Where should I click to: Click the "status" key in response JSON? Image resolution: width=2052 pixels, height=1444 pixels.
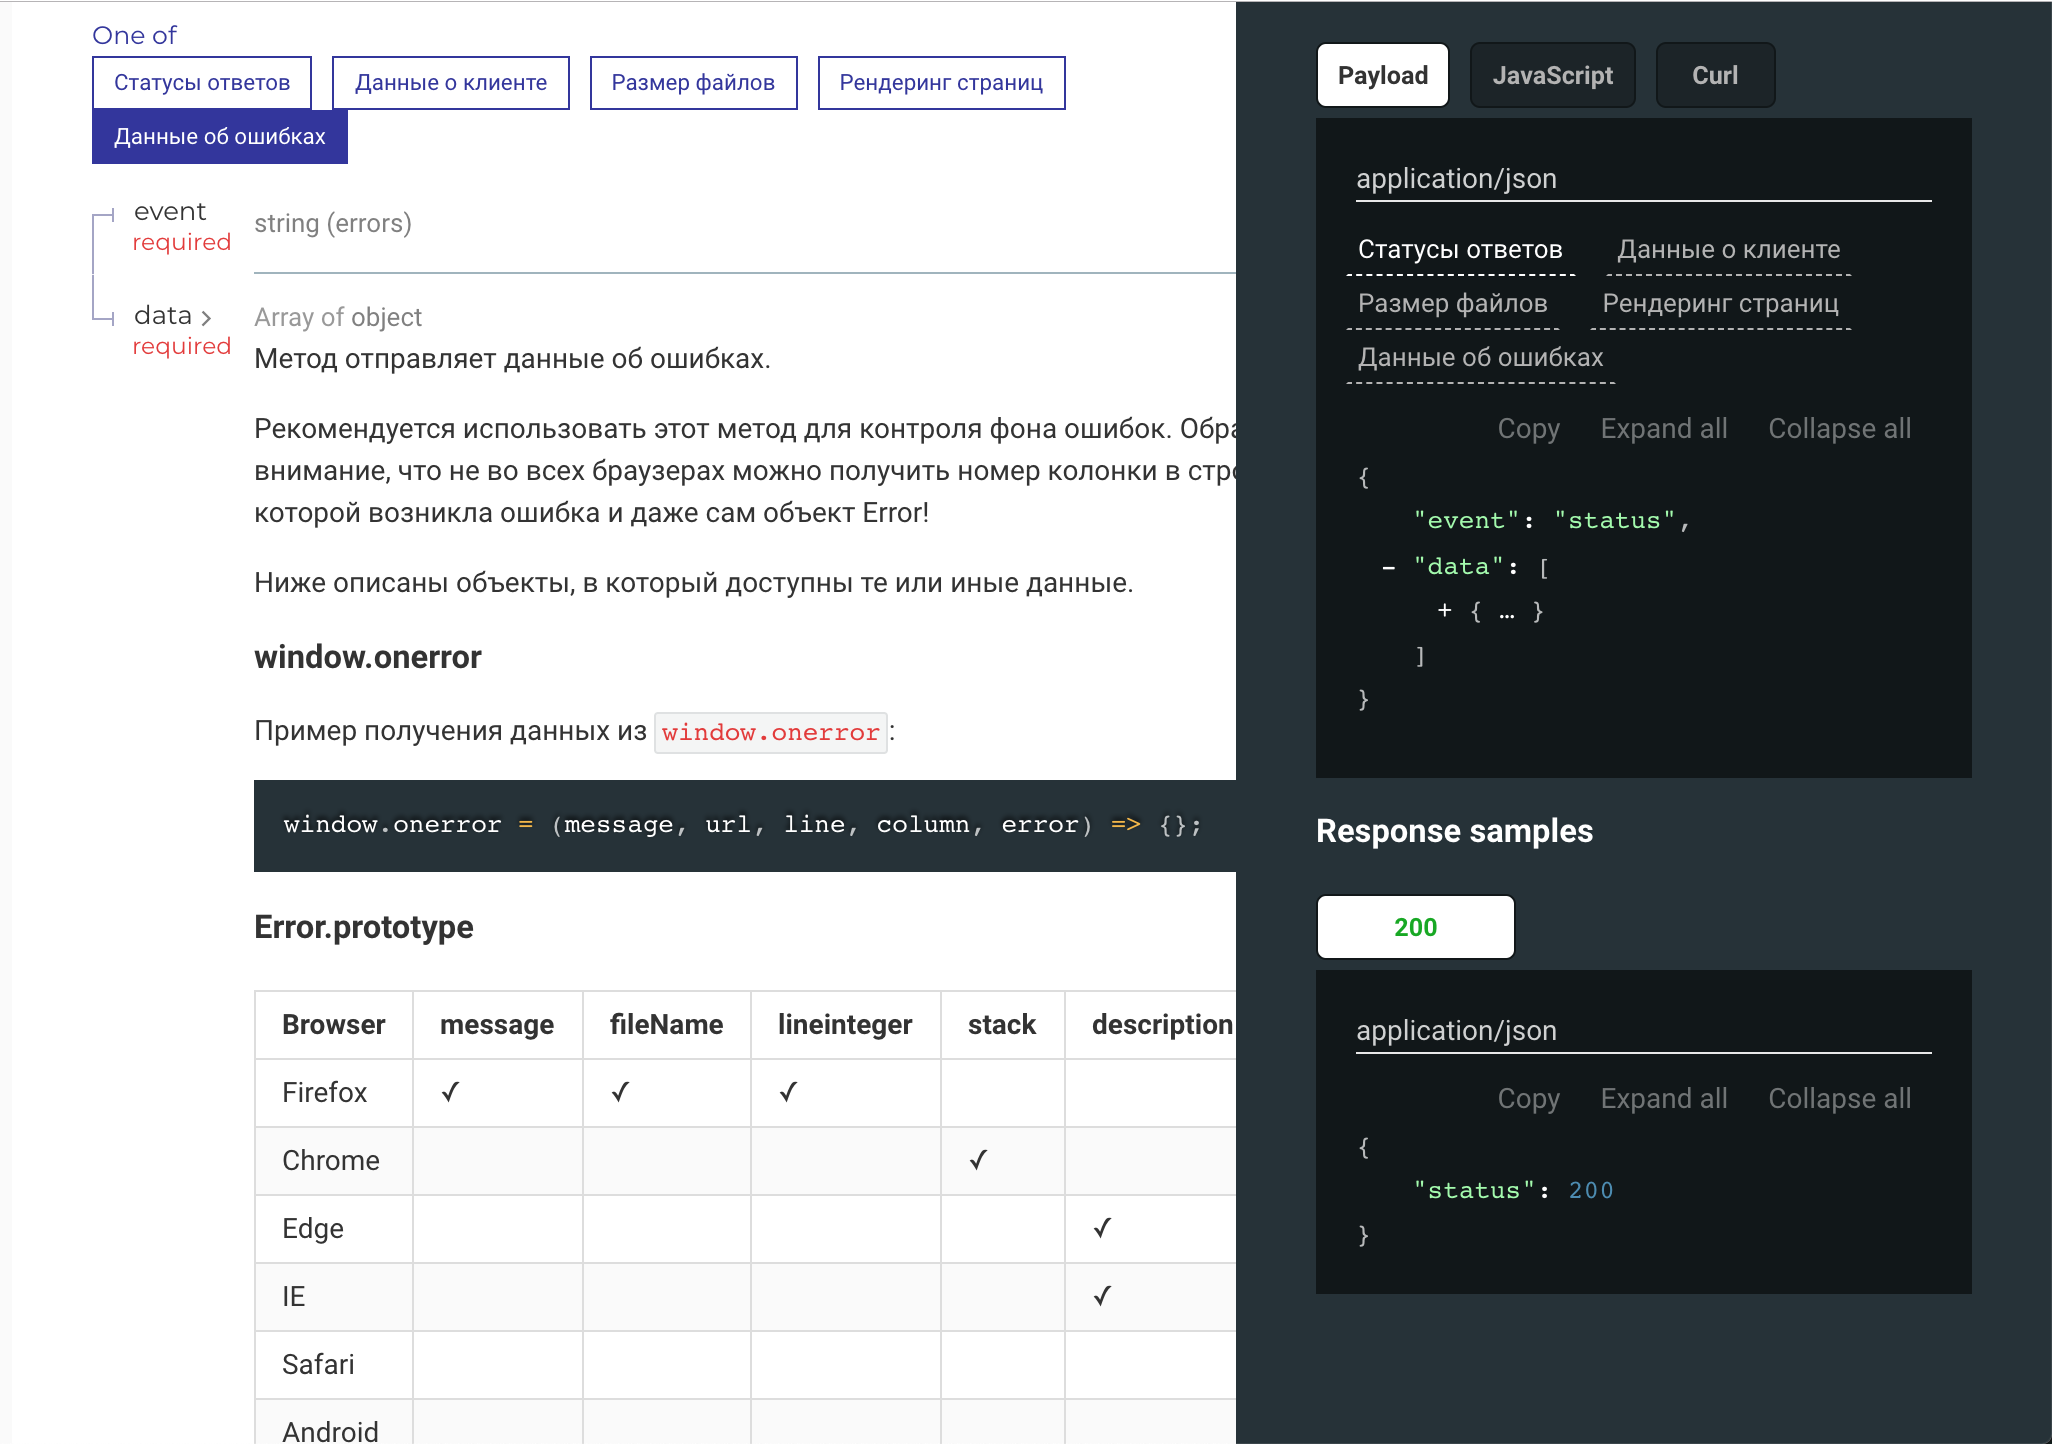(x=1474, y=1191)
